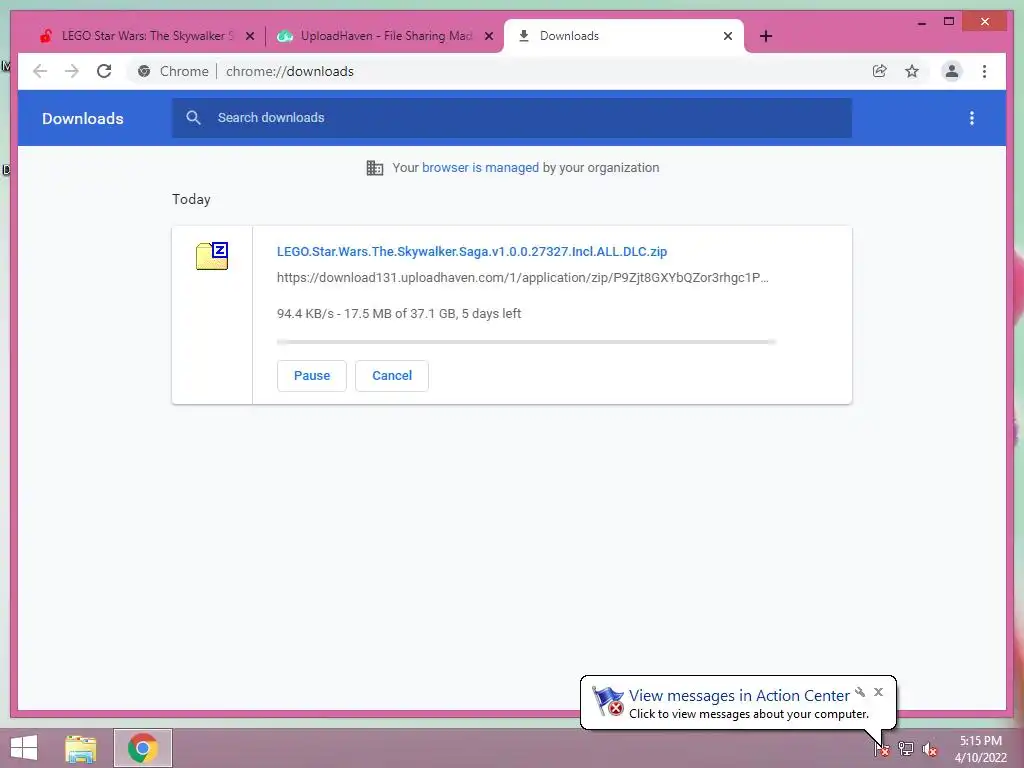Pause the LEGO Star Wars download
This screenshot has height=768, width=1024.
tap(312, 376)
